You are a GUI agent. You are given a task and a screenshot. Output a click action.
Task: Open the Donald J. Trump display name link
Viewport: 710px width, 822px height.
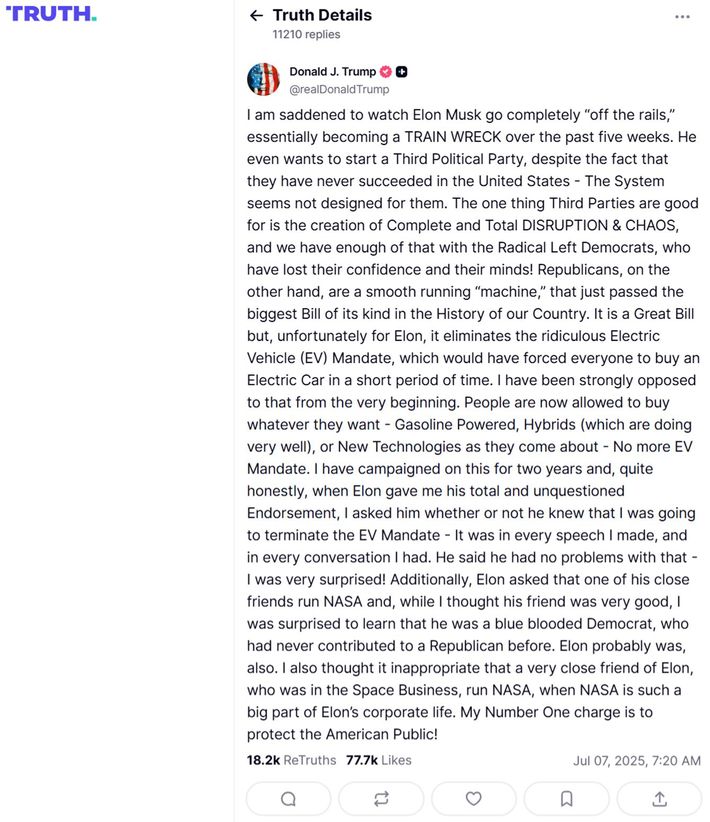pos(332,72)
